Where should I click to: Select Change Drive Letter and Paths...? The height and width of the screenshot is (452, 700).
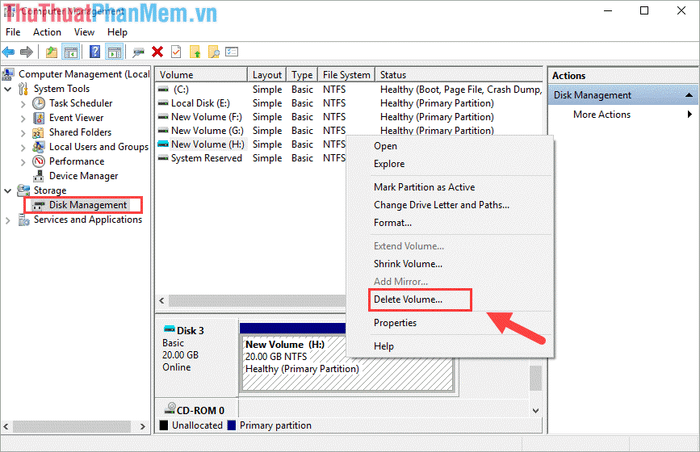450,205
